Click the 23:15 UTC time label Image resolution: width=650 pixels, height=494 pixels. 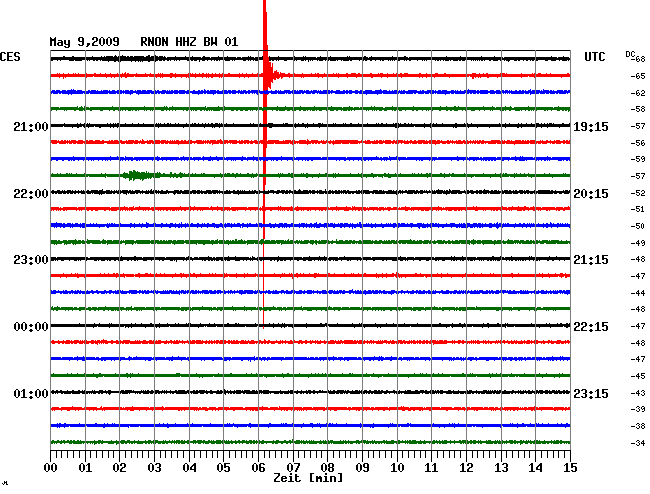click(x=591, y=393)
